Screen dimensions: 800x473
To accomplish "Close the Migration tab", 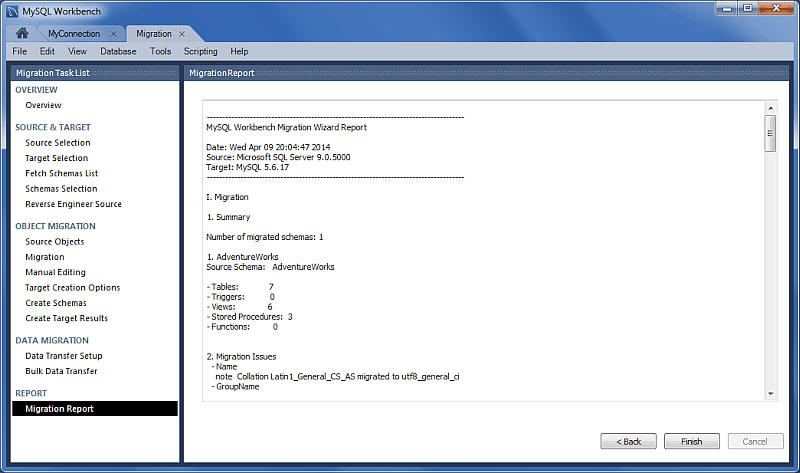I will pyautogui.click(x=182, y=34).
